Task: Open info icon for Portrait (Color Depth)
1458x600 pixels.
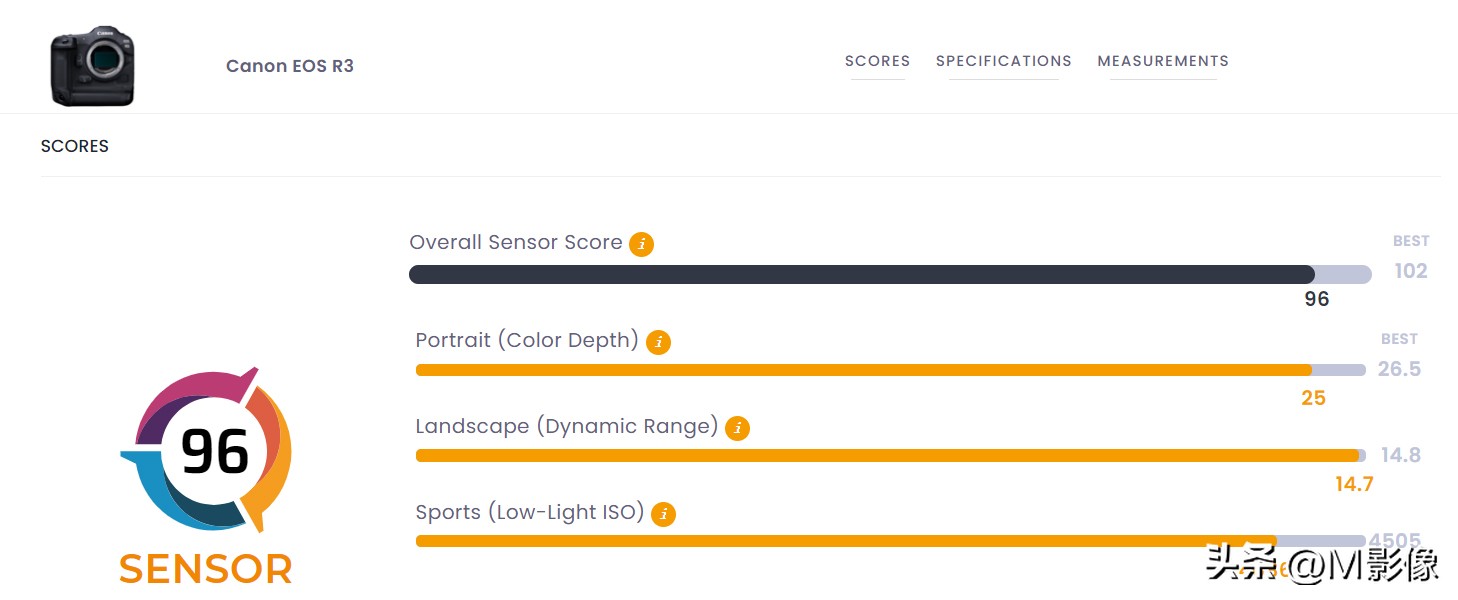Action: [x=658, y=342]
